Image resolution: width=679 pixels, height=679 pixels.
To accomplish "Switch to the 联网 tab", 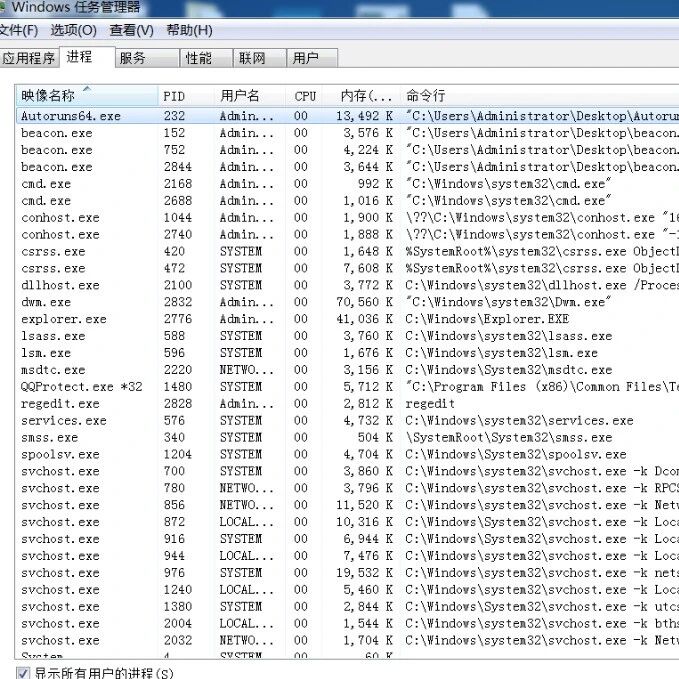I will 252,58.
